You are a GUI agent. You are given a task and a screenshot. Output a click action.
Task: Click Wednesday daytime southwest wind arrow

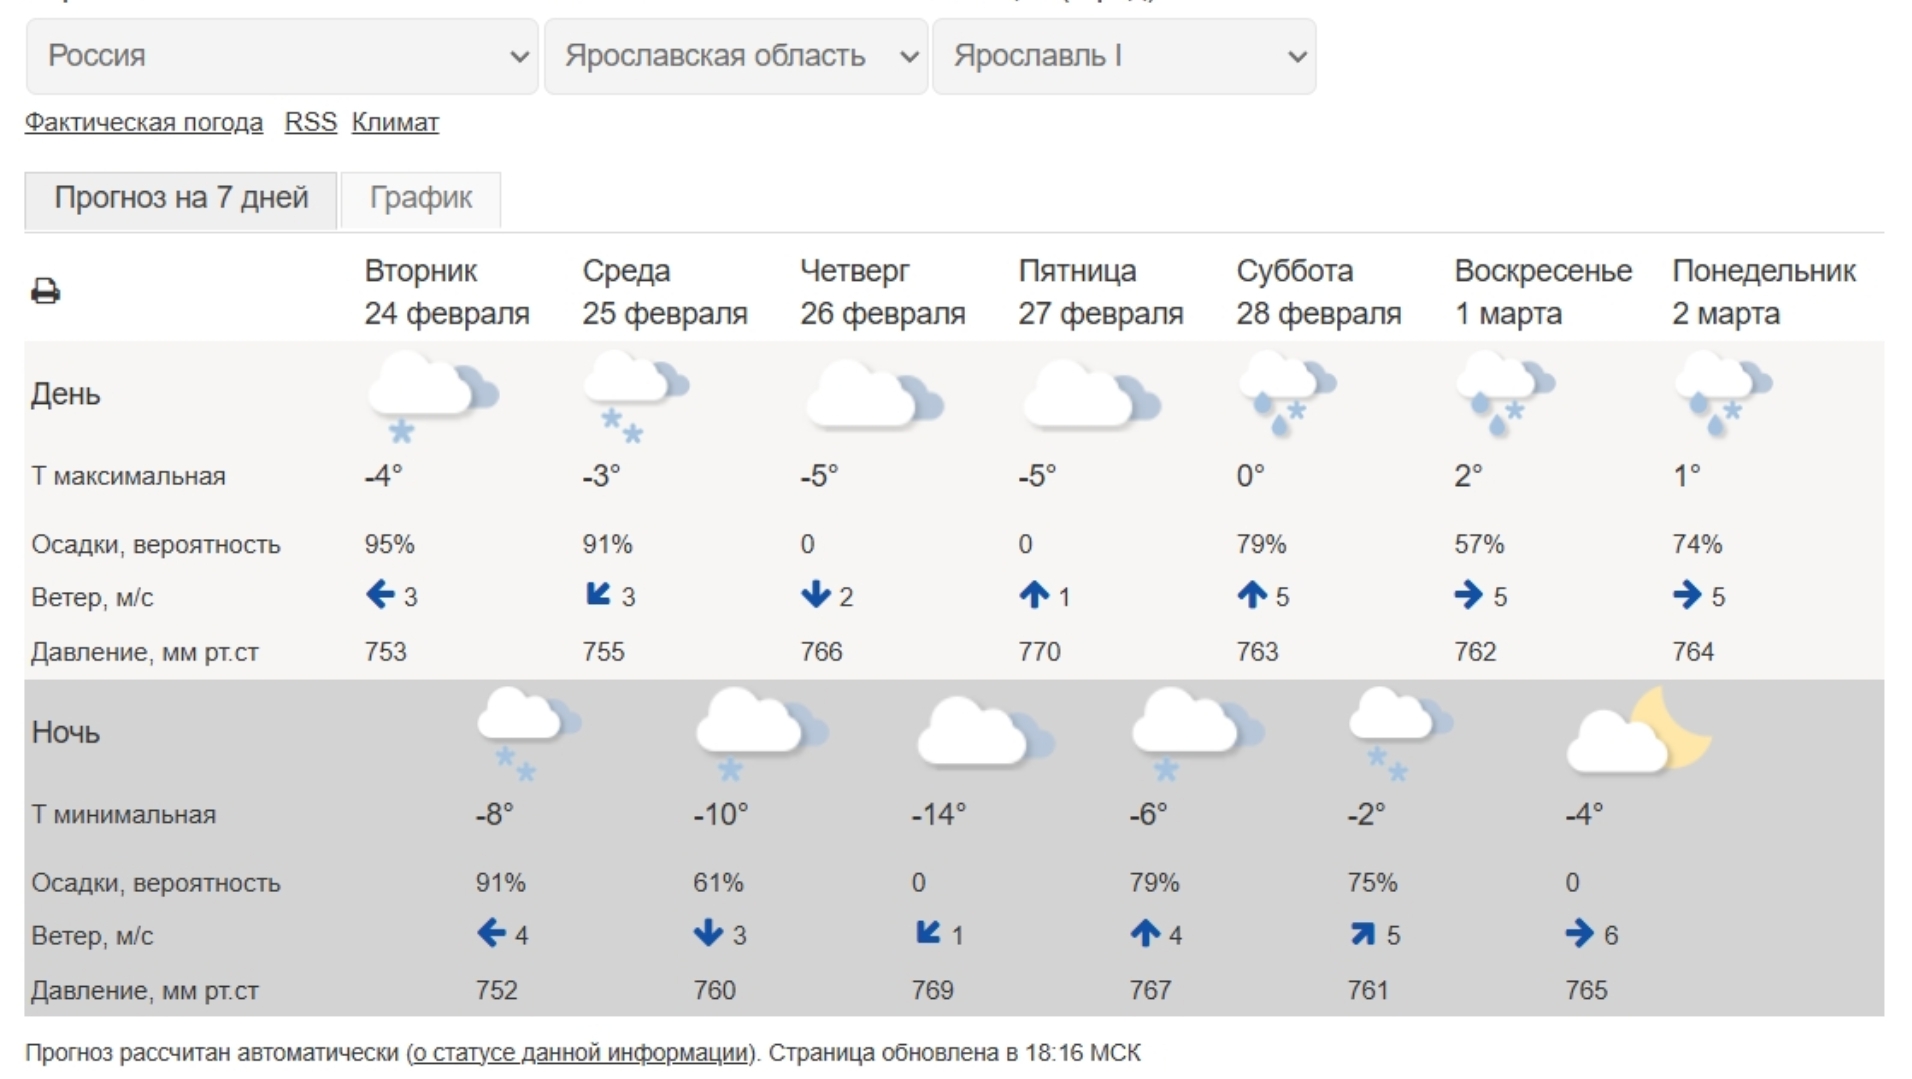pos(598,596)
